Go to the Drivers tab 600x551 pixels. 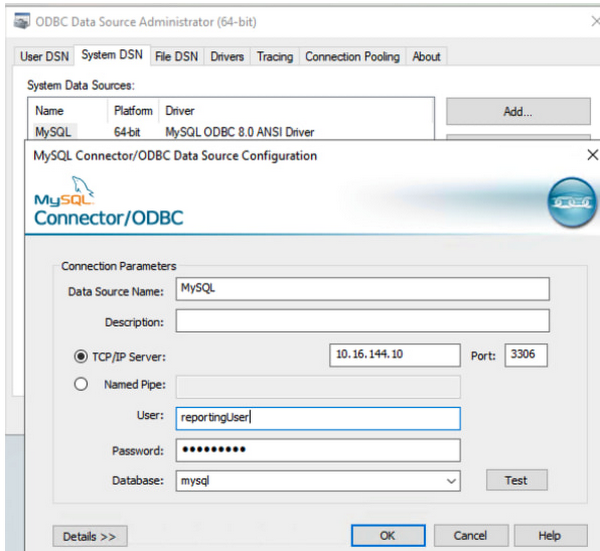click(227, 57)
